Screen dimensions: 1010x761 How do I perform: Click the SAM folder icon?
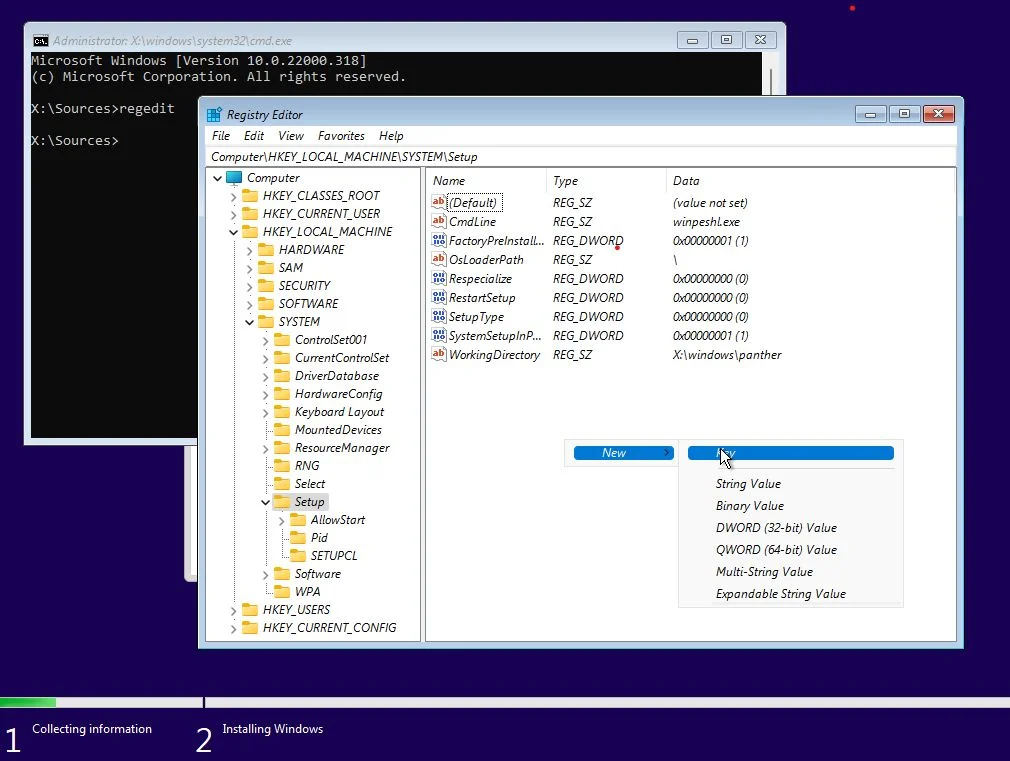pyautogui.click(x=266, y=267)
